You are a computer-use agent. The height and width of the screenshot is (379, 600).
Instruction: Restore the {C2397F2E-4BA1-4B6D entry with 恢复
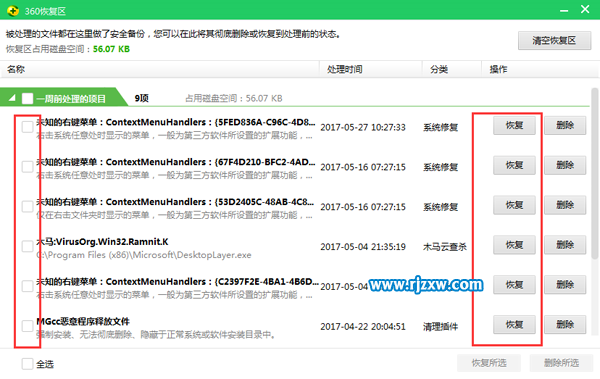514,285
